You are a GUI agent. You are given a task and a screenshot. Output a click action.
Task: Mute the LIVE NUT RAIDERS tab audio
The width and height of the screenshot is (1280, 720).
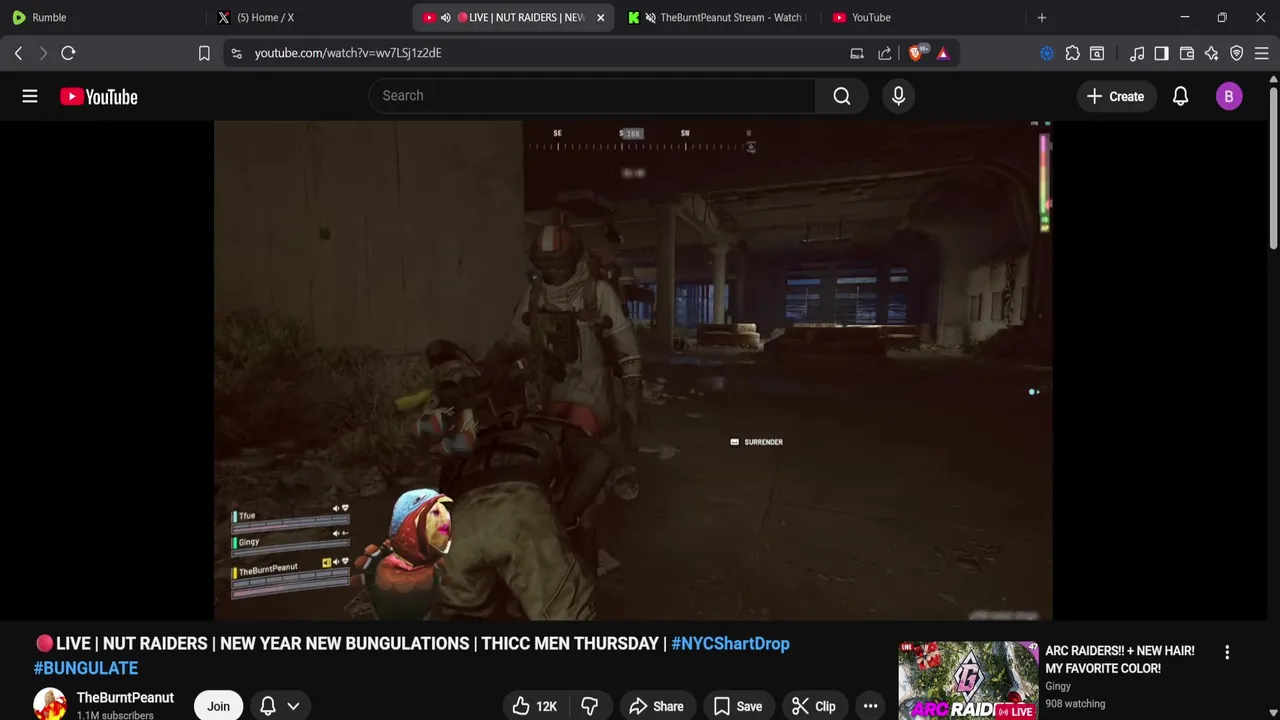[445, 17]
